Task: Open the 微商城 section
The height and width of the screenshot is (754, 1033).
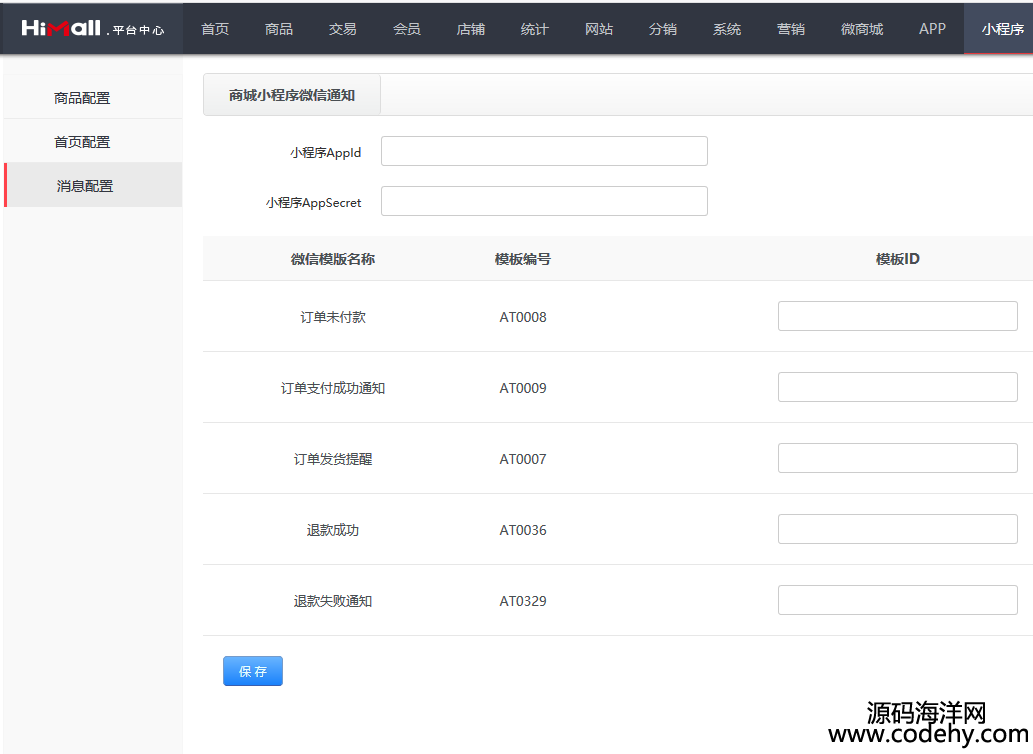Action: (862, 29)
